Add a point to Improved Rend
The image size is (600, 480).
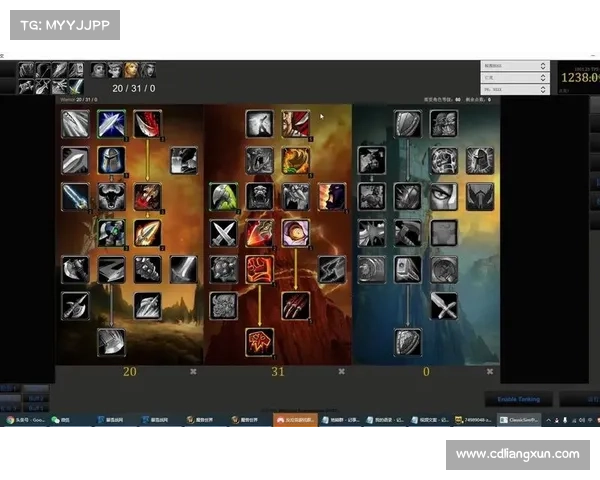click(x=148, y=124)
